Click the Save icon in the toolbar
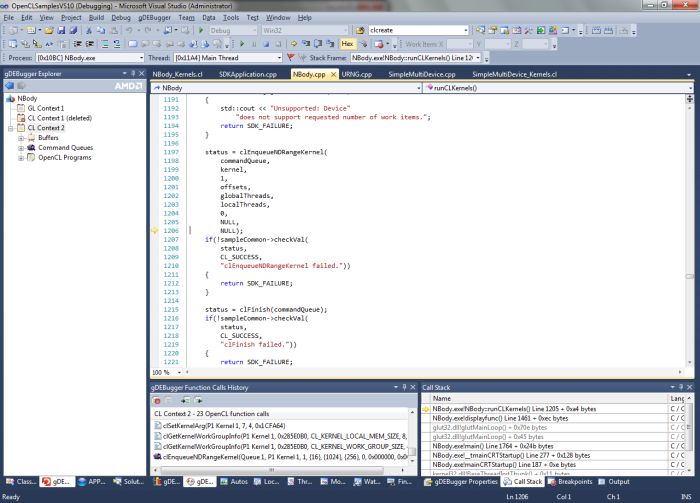The image size is (700, 503). click(x=61, y=30)
